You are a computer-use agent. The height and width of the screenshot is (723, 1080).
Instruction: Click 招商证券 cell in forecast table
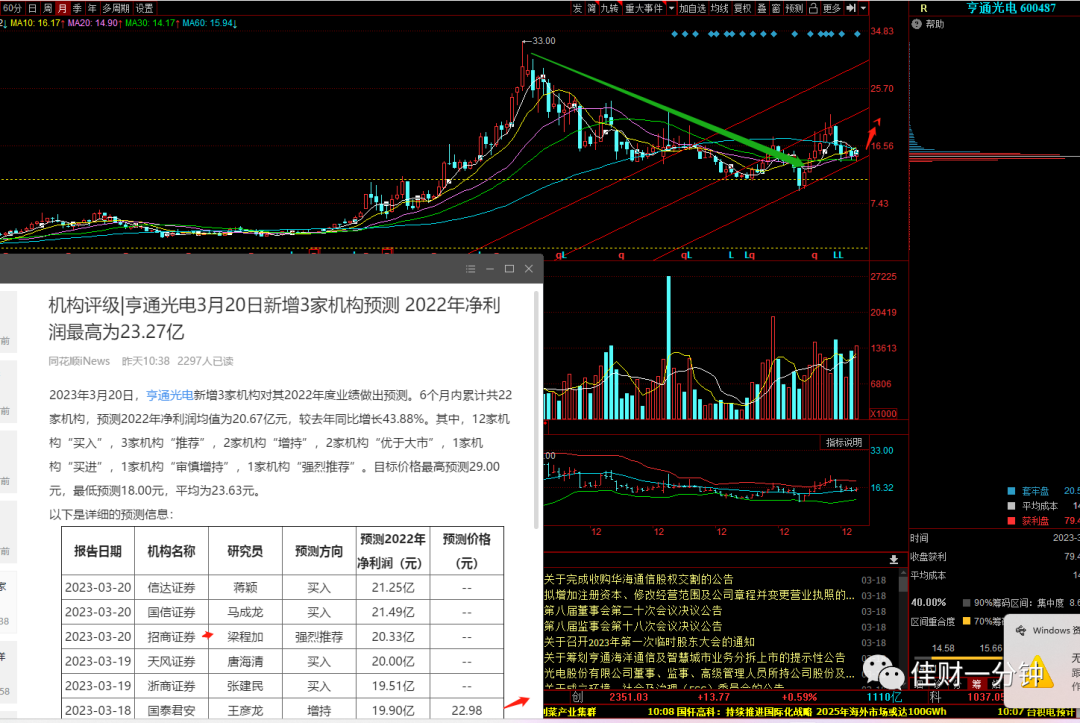(x=172, y=637)
